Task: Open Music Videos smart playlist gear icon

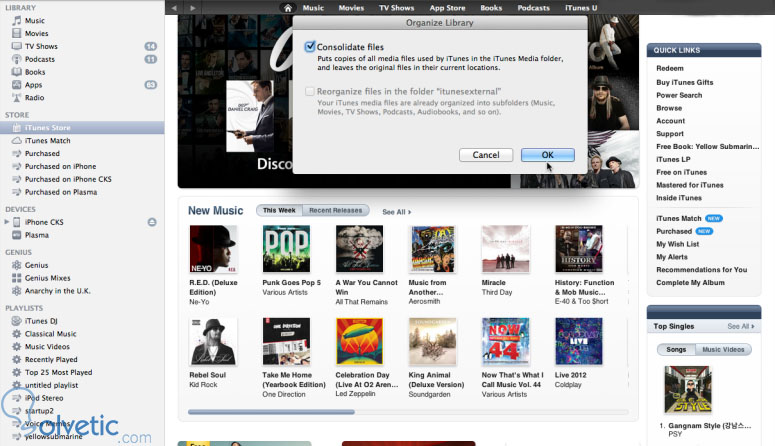Action: pyautogui.click(x=17, y=347)
